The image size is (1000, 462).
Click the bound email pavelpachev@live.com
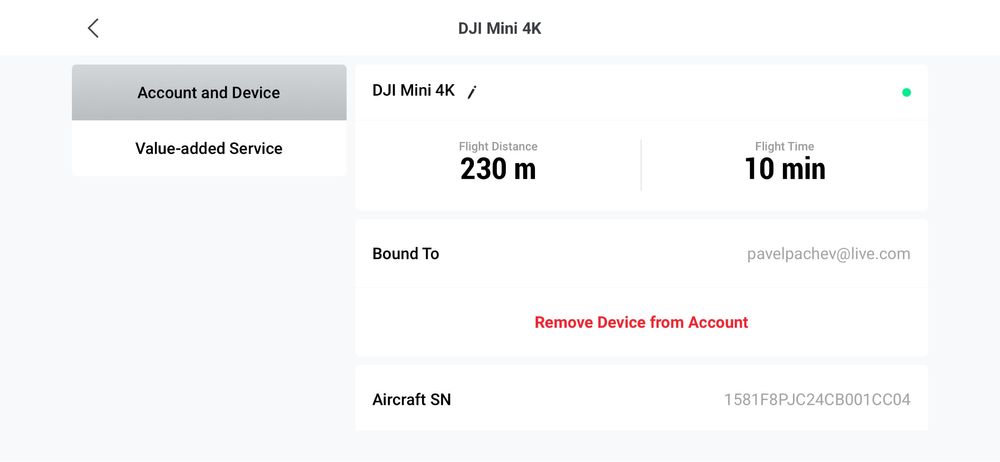tap(828, 254)
